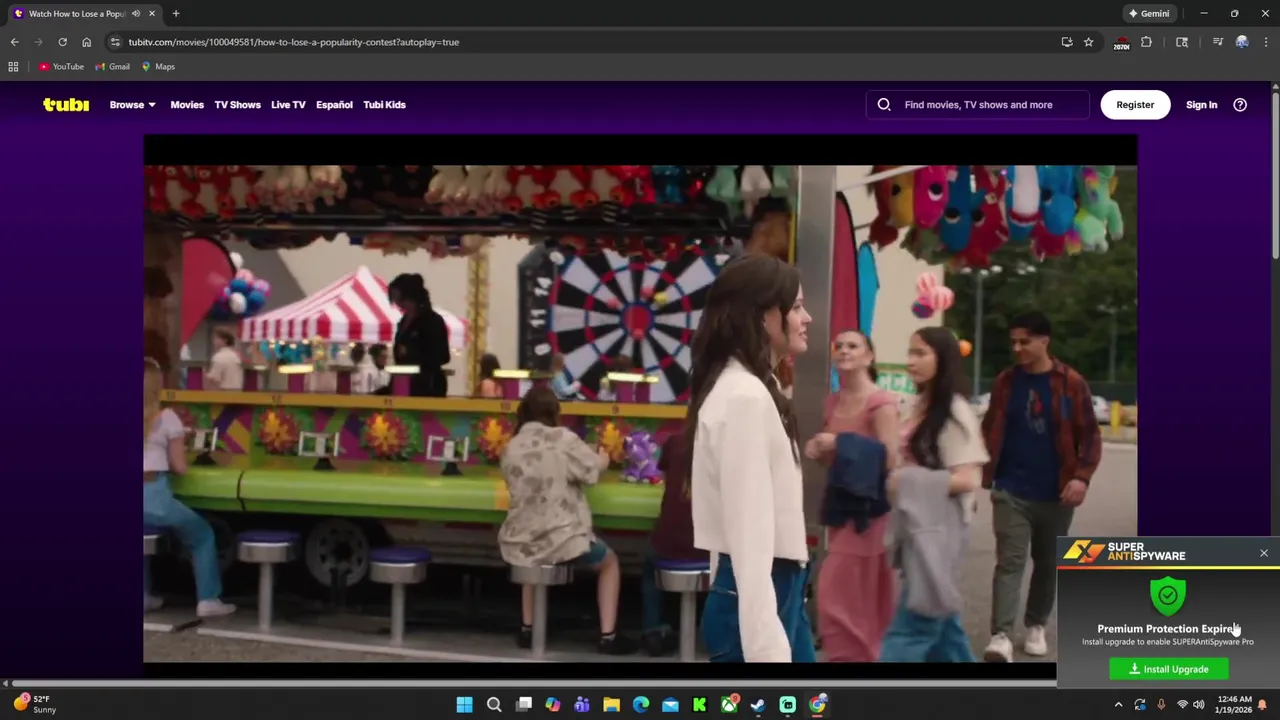Go to the browser home page
Image resolution: width=1280 pixels, height=720 pixels.
86,42
